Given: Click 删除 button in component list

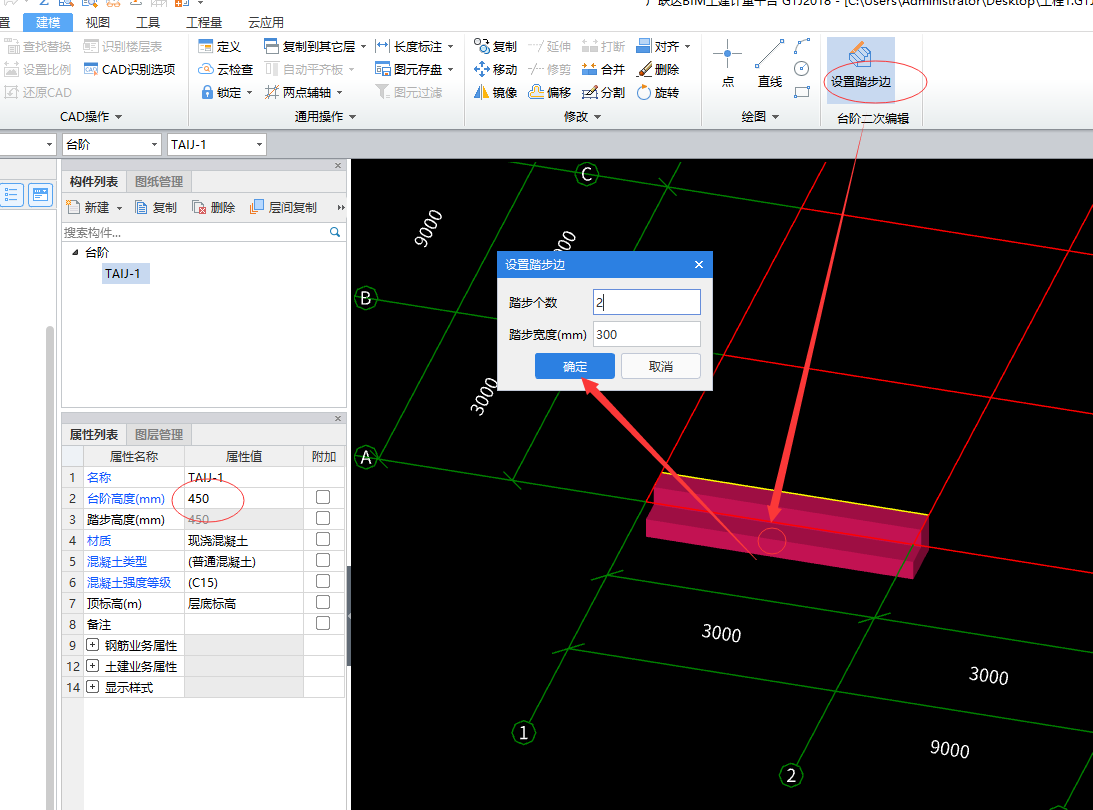Looking at the screenshot, I should tap(214, 207).
